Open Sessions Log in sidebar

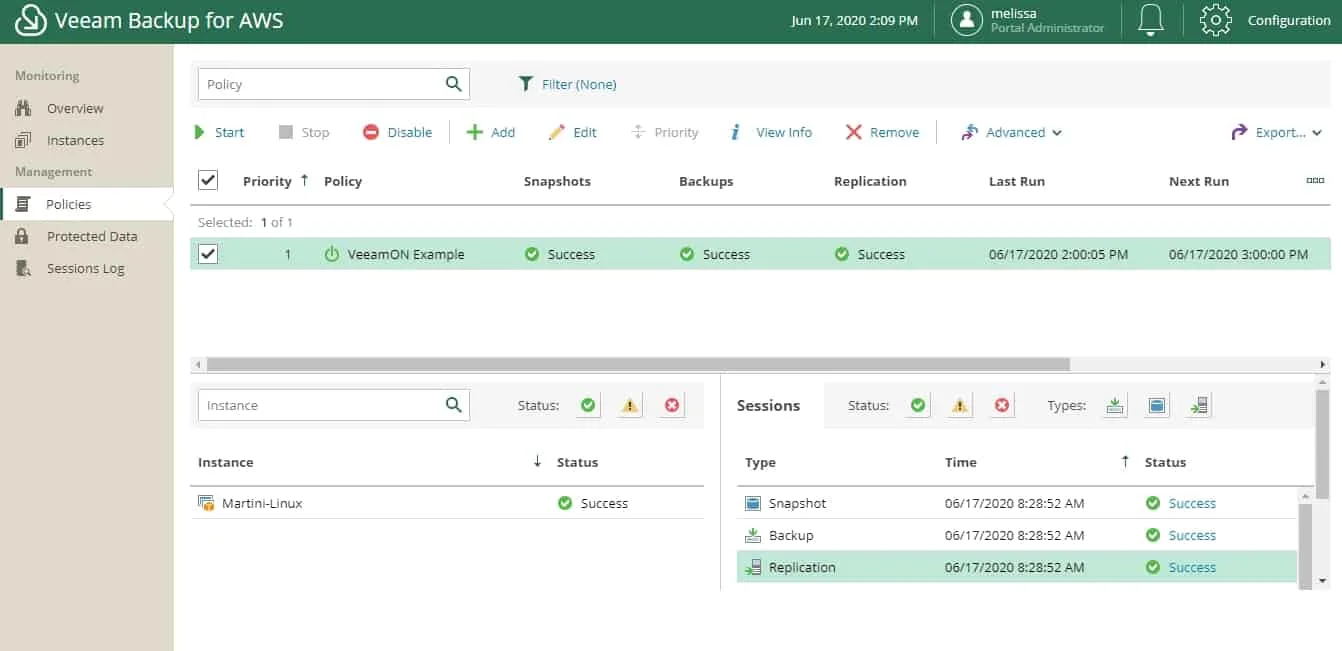[85, 268]
